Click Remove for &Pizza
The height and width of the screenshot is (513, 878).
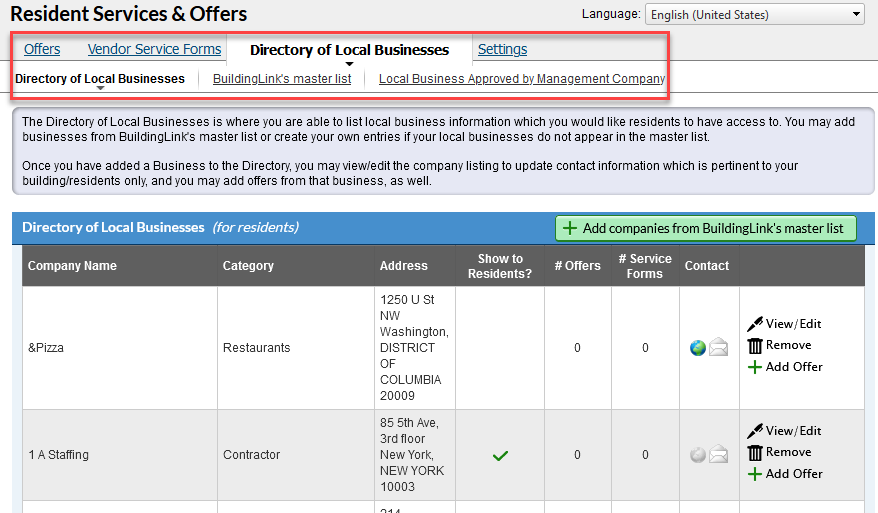788,345
